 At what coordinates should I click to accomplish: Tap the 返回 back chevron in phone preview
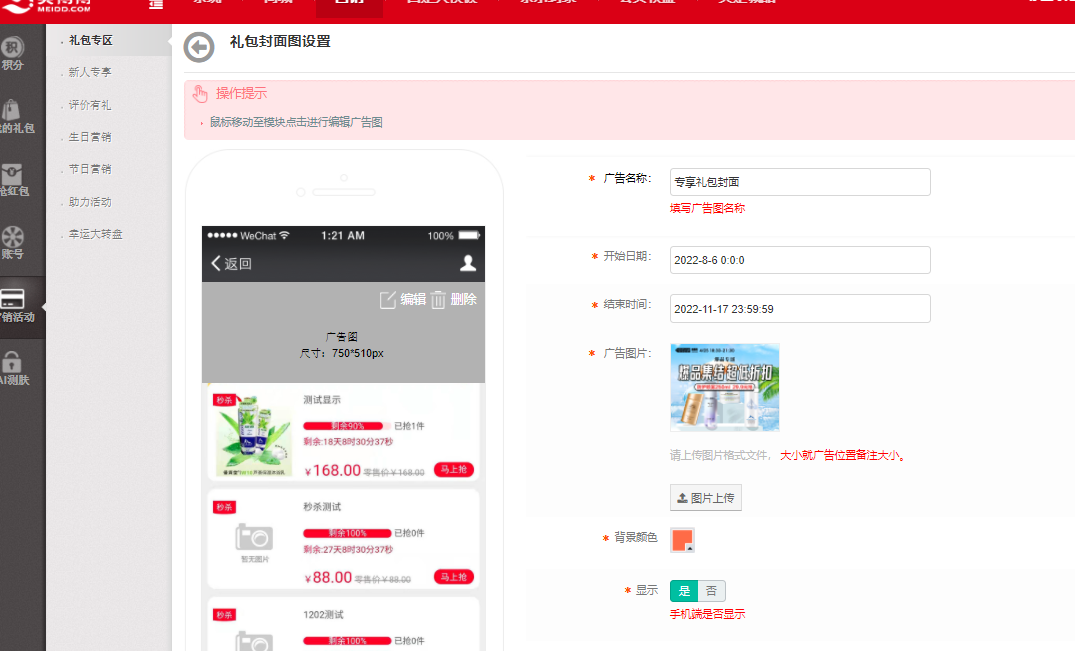tap(216, 263)
